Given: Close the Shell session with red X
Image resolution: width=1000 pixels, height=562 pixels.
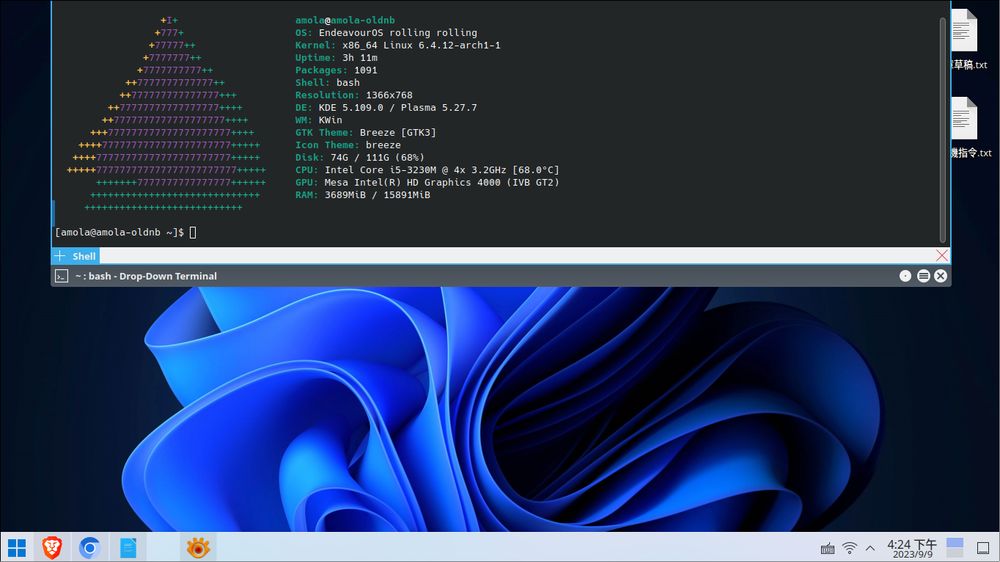Looking at the screenshot, I should (941, 256).
